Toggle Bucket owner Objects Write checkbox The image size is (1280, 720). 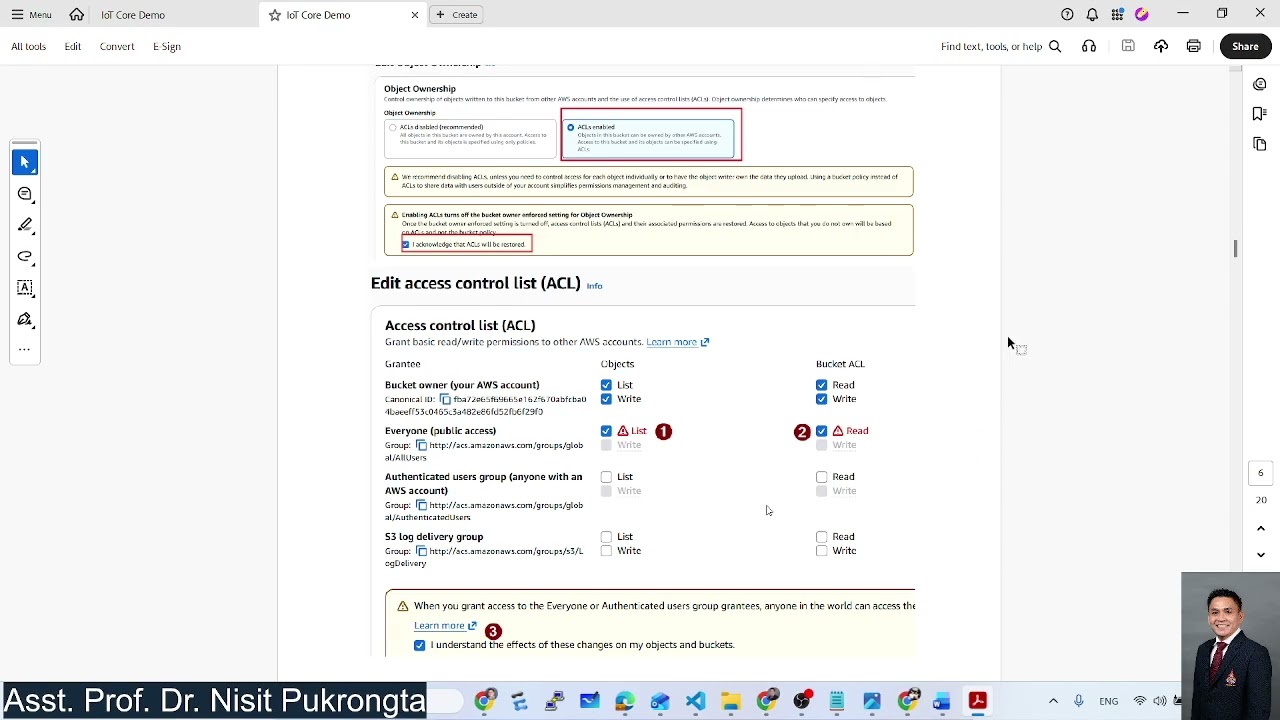tap(606, 399)
